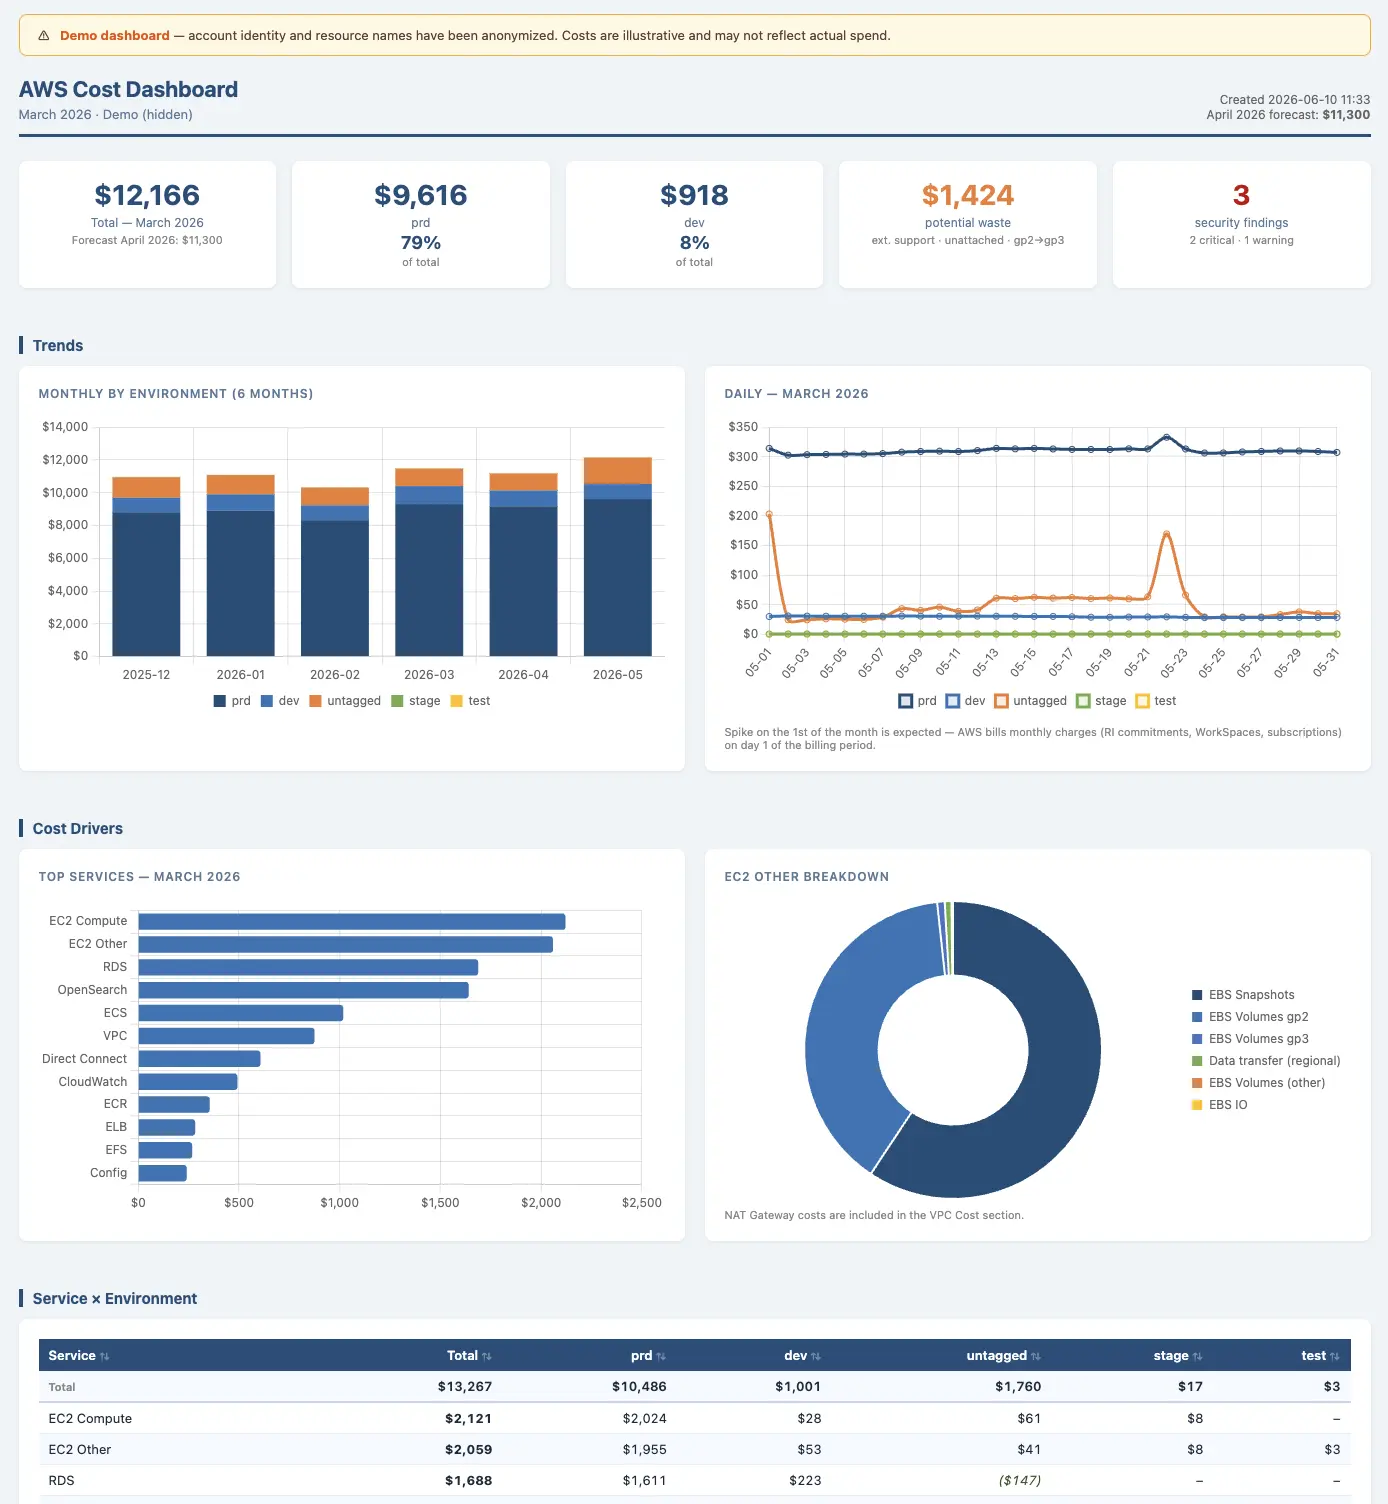Viewport: 1388px width, 1504px height.
Task: Select the EC2 Other table row
Action: pyautogui.click(x=694, y=1449)
